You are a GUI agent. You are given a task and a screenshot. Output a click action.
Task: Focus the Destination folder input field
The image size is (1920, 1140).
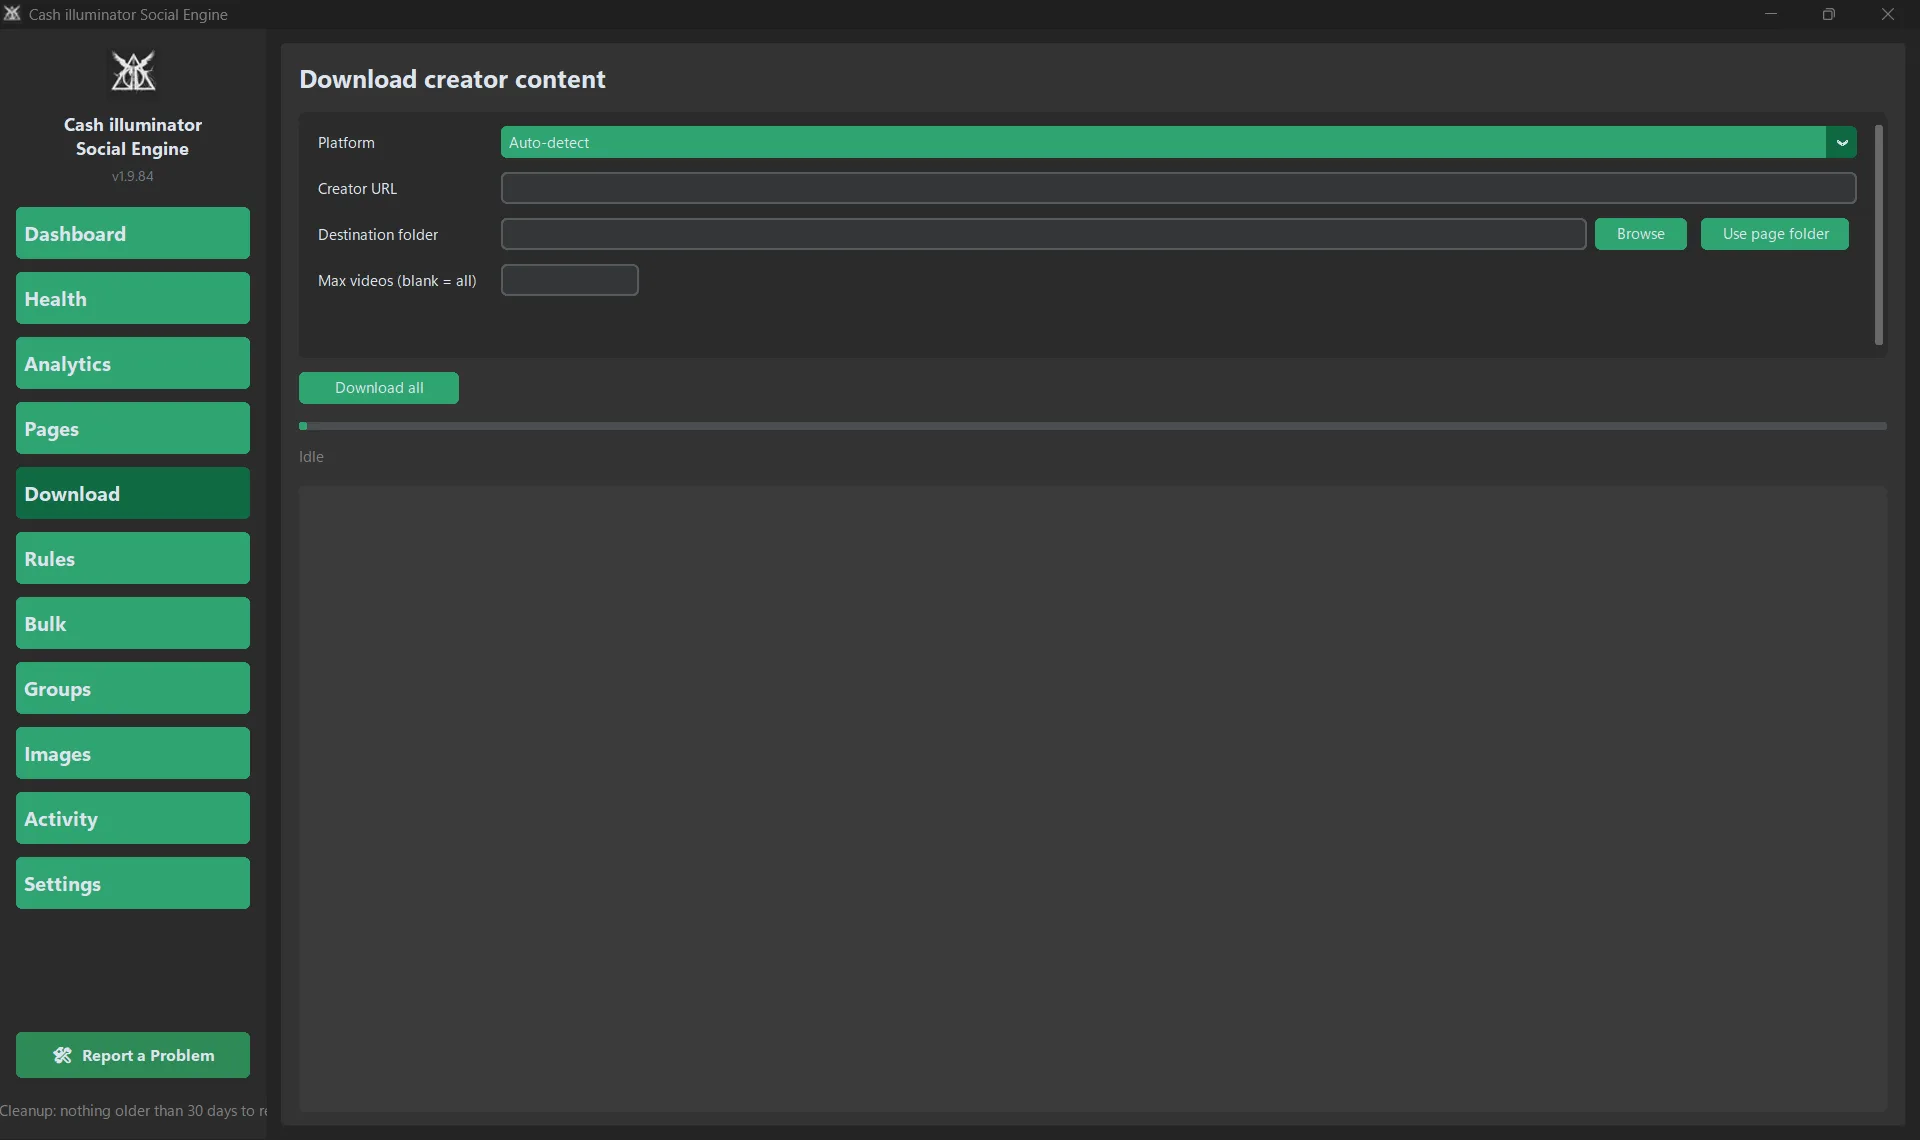tap(1043, 234)
